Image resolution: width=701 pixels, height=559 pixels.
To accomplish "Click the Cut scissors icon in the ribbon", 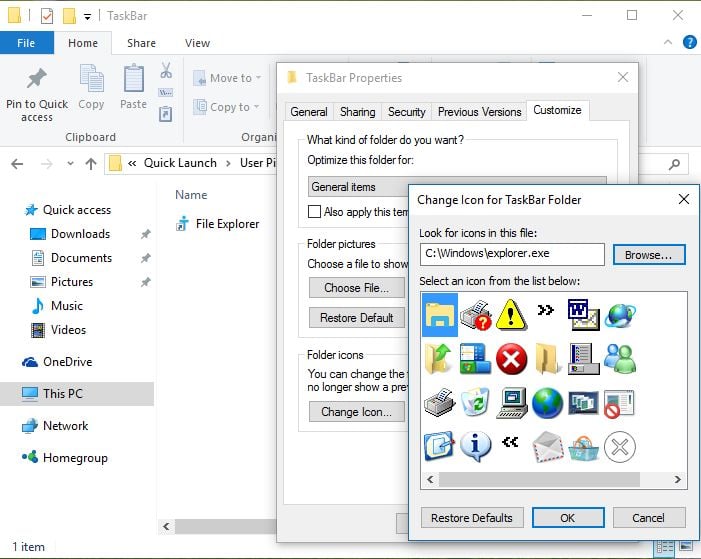I will coord(166,70).
